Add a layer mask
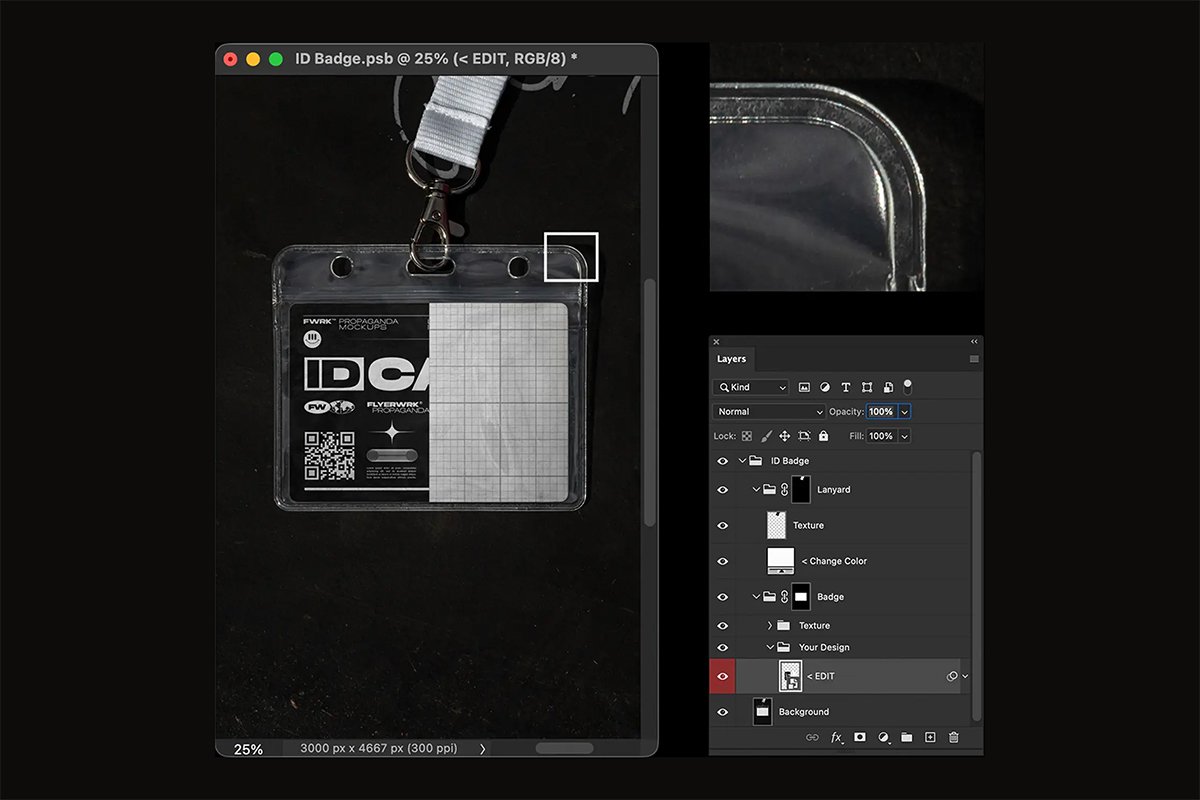 [x=859, y=737]
